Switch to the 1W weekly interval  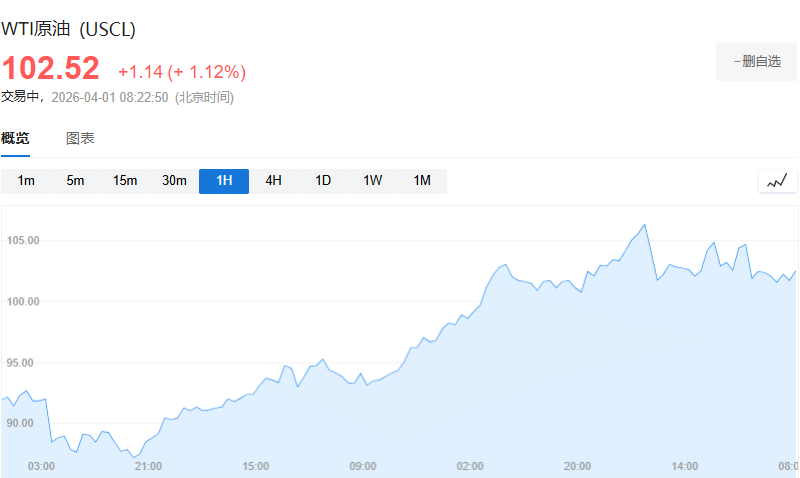click(x=372, y=181)
